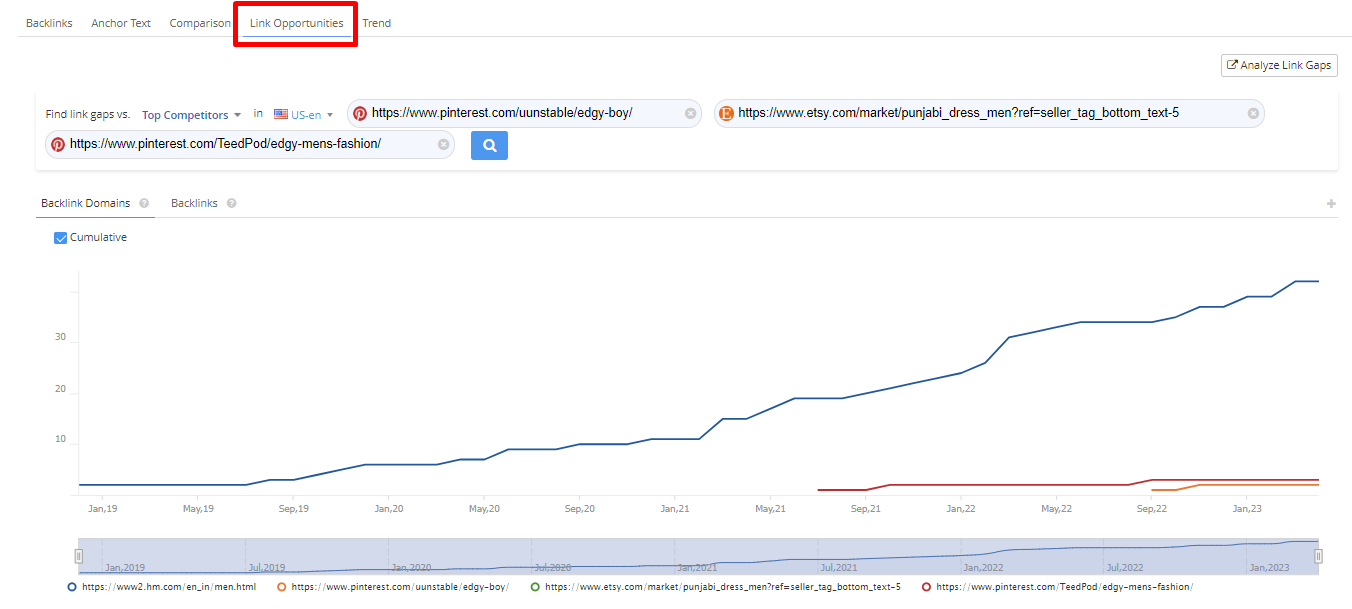Screen dimensions: 1352x609
Task: Click the left handle of timeline range slider
Action: (x=79, y=556)
